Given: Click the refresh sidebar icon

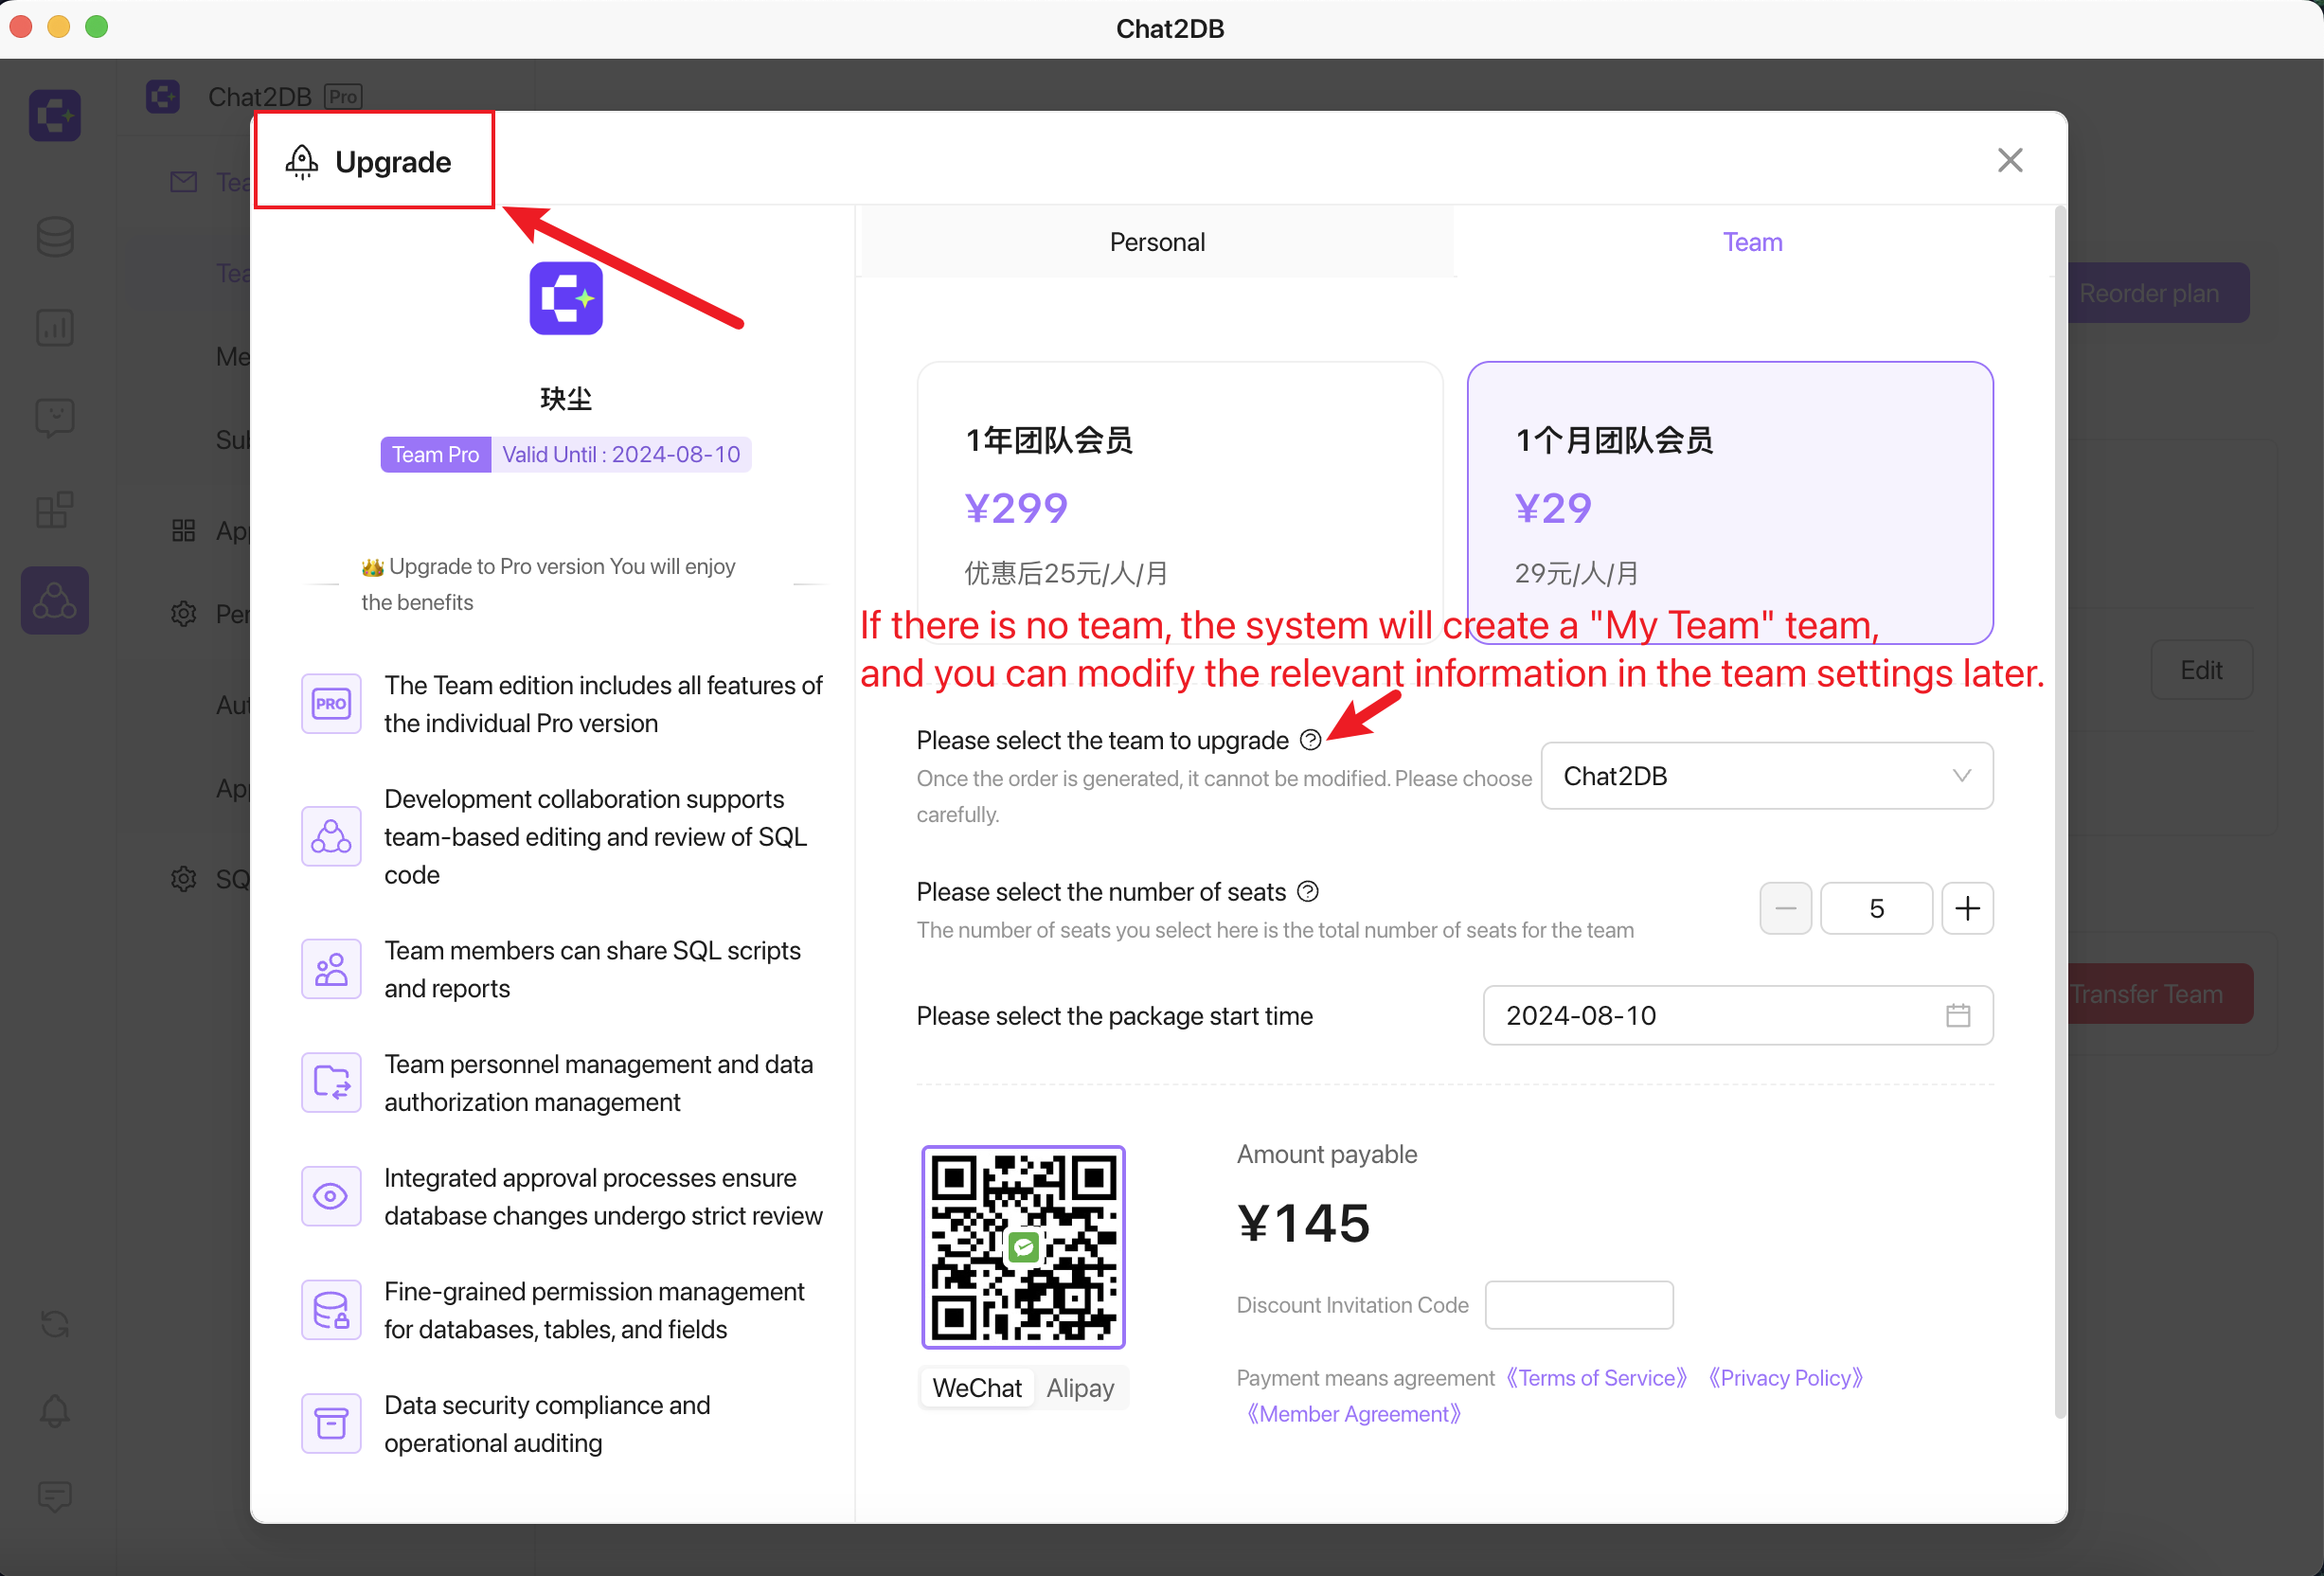Looking at the screenshot, I should coord(55,1324).
